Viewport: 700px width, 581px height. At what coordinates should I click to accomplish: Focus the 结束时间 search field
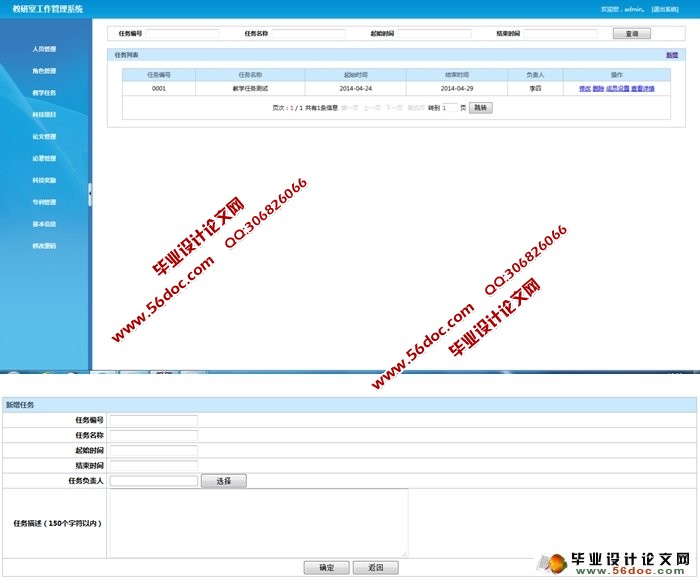(560, 33)
